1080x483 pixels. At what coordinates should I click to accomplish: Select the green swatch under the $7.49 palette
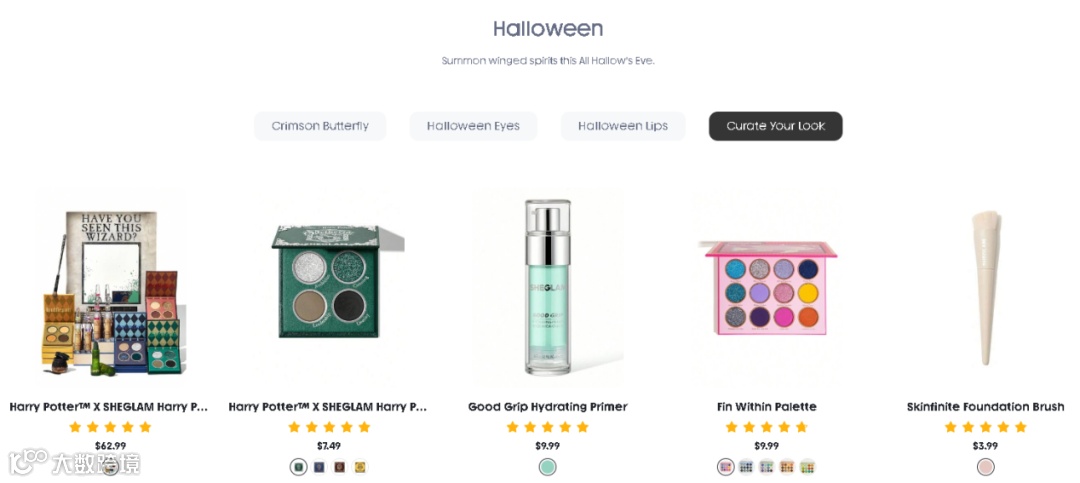pyautogui.click(x=298, y=467)
